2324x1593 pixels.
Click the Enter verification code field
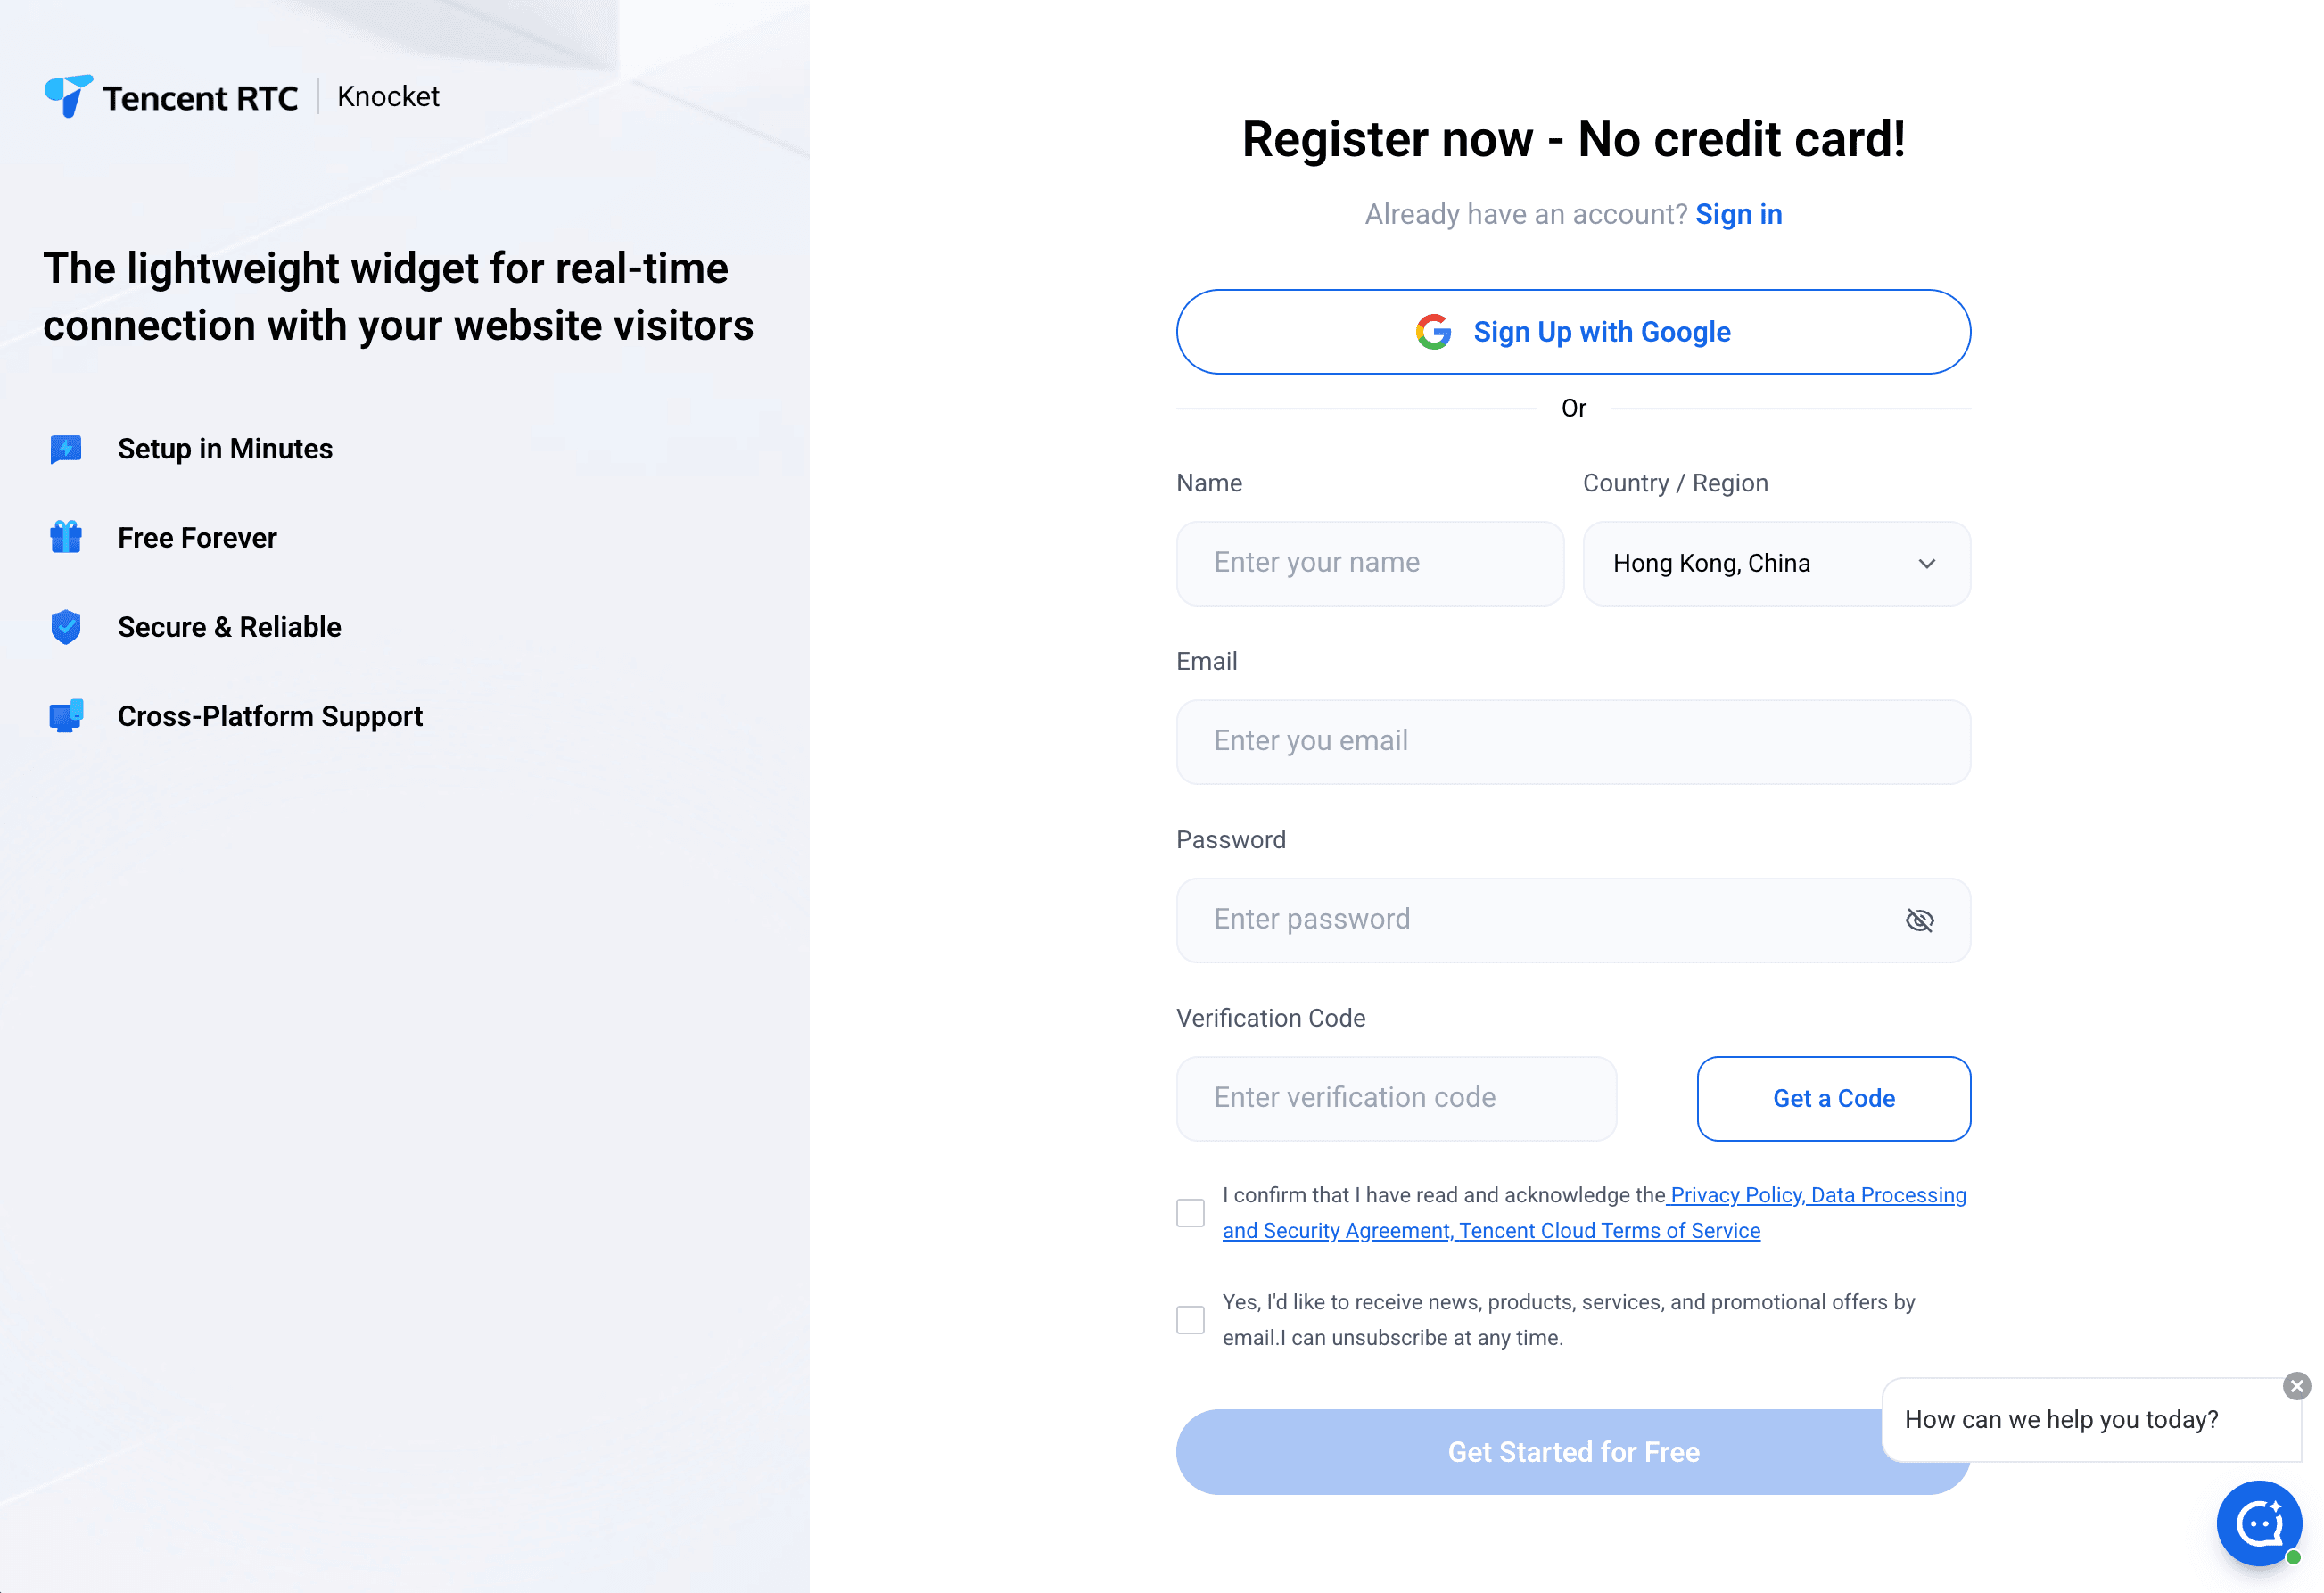(1395, 1098)
